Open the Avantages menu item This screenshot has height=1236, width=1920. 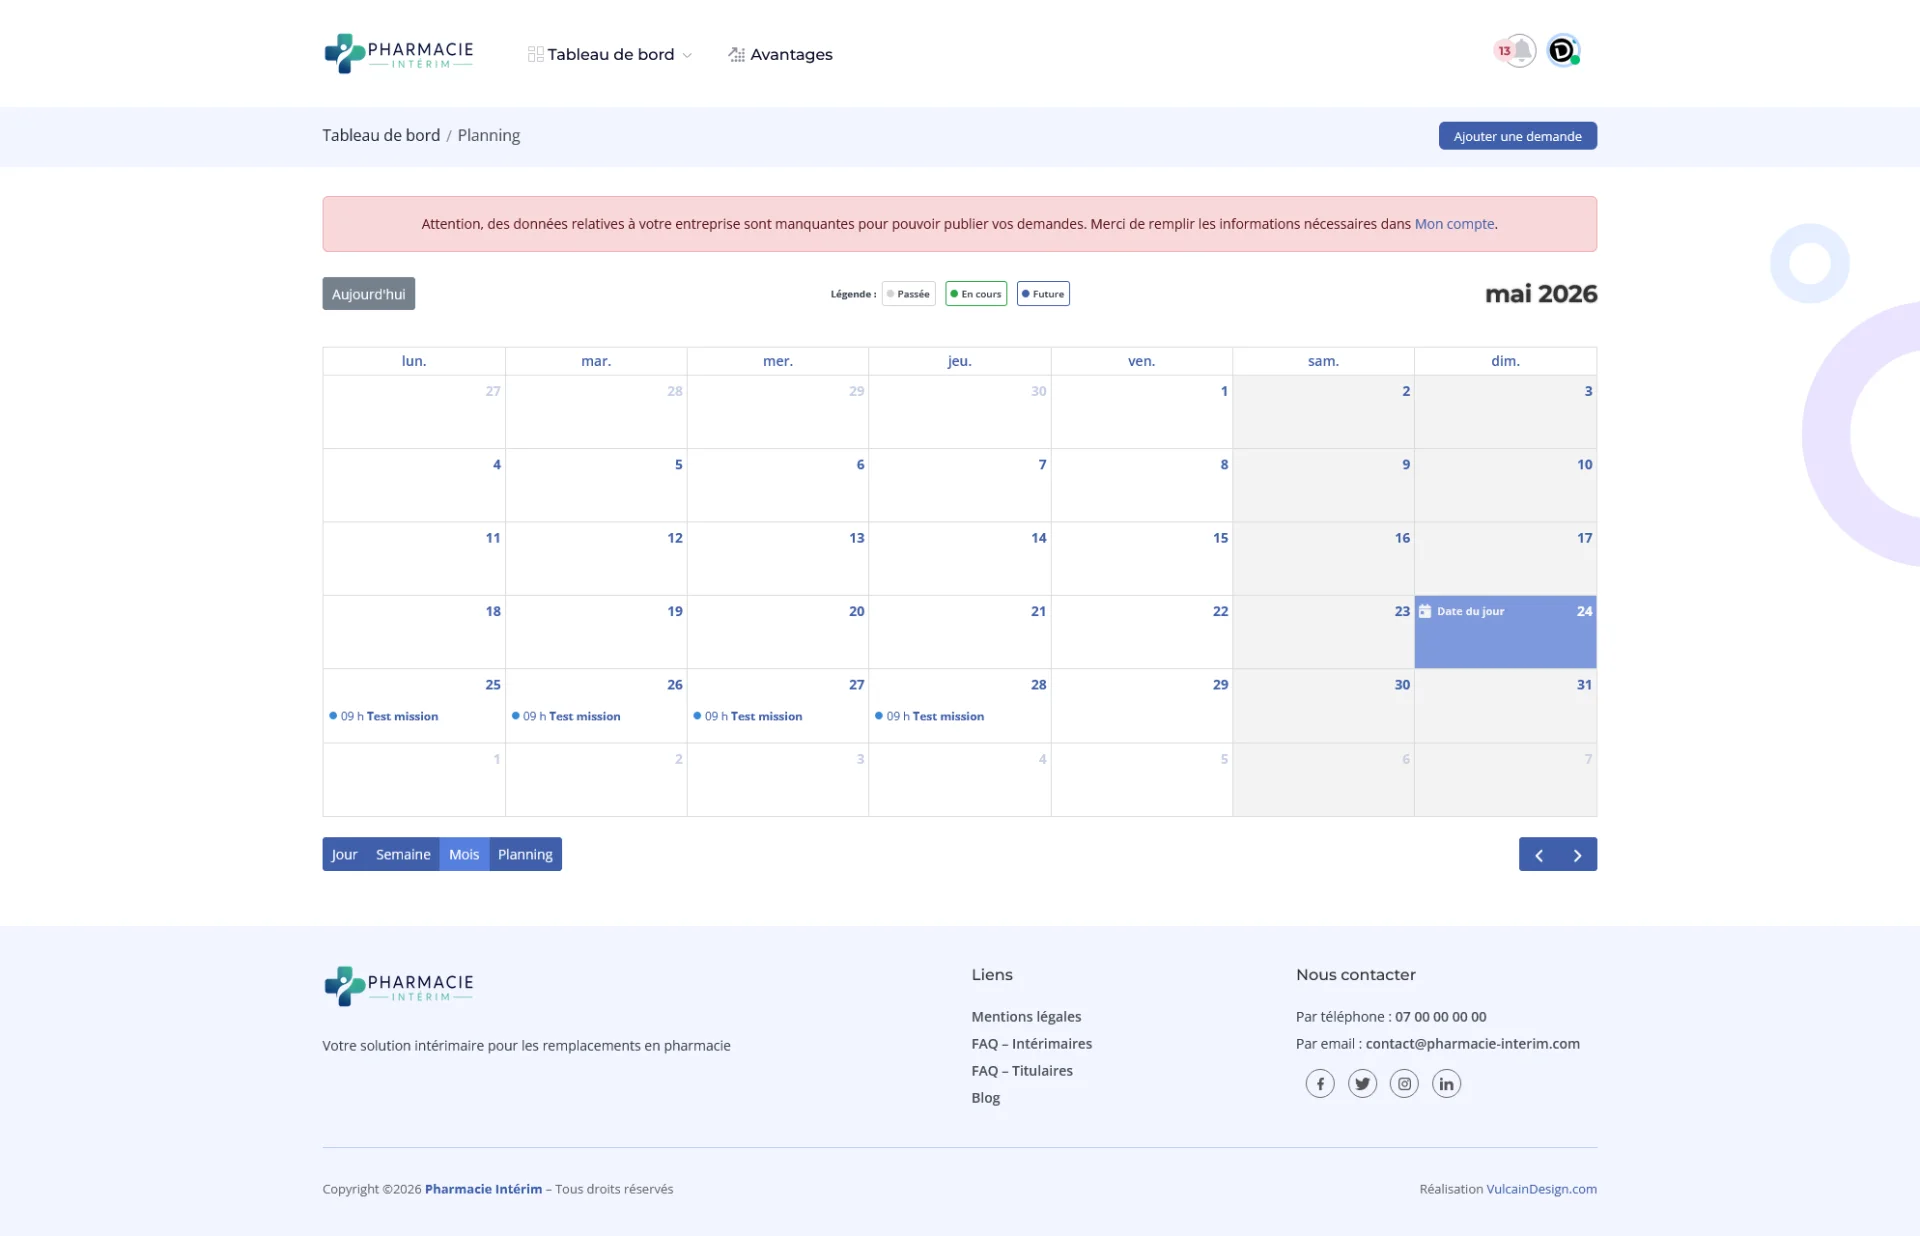pyautogui.click(x=781, y=54)
